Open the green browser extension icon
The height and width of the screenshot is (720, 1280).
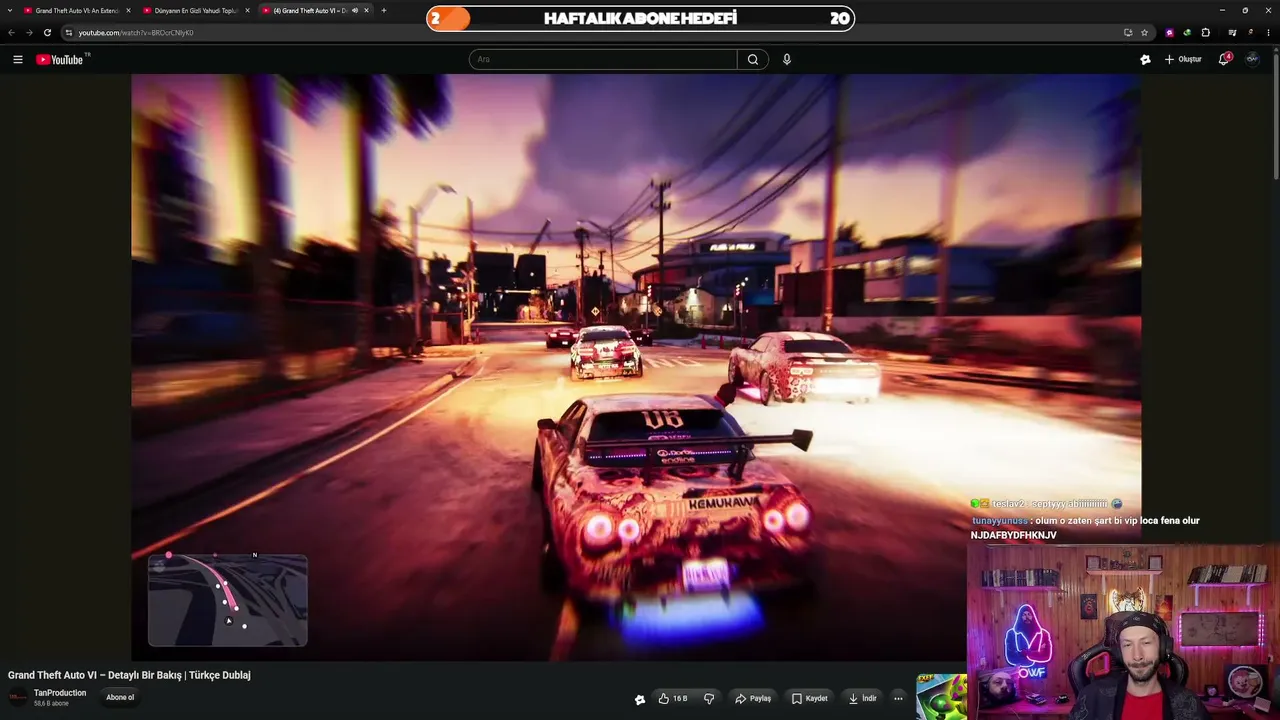1187,33
